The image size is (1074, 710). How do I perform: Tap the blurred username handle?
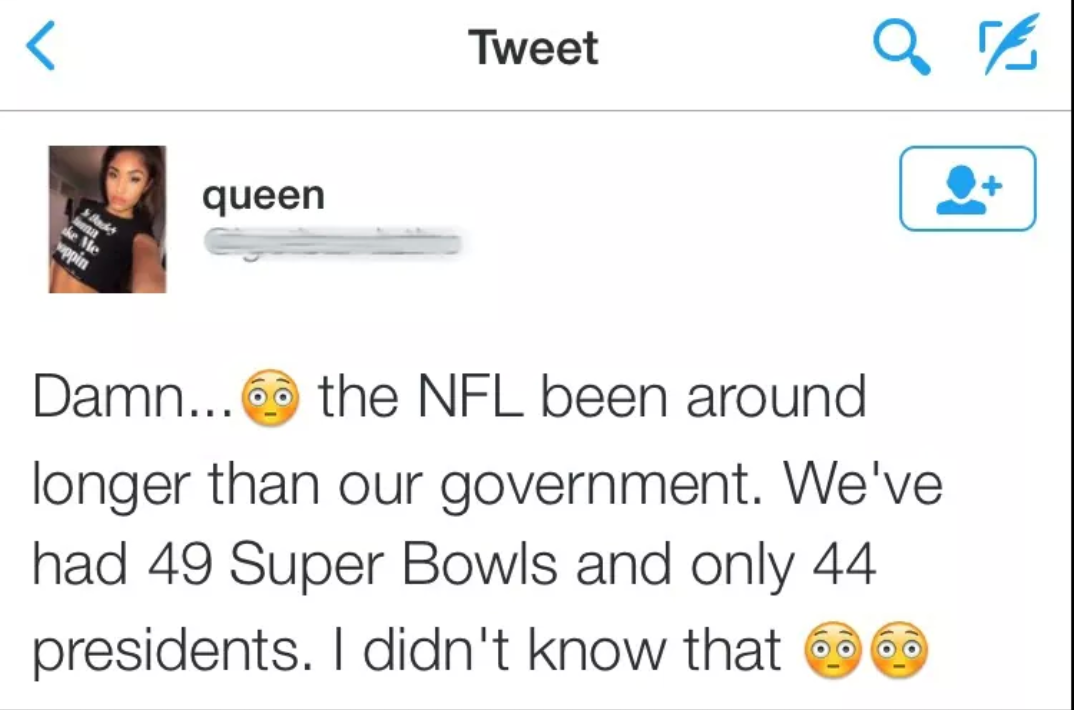point(332,241)
